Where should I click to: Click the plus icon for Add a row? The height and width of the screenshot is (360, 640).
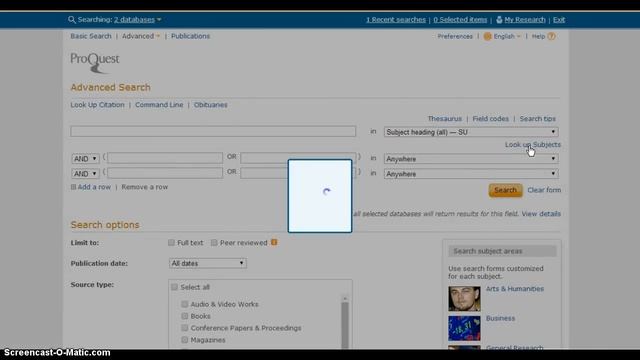[73, 187]
